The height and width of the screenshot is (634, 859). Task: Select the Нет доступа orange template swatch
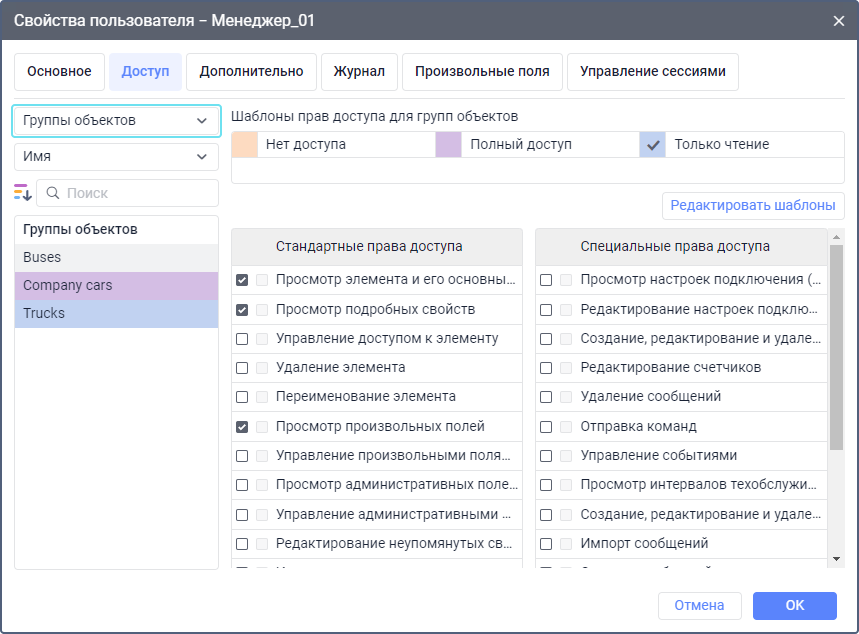coord(244,145)
